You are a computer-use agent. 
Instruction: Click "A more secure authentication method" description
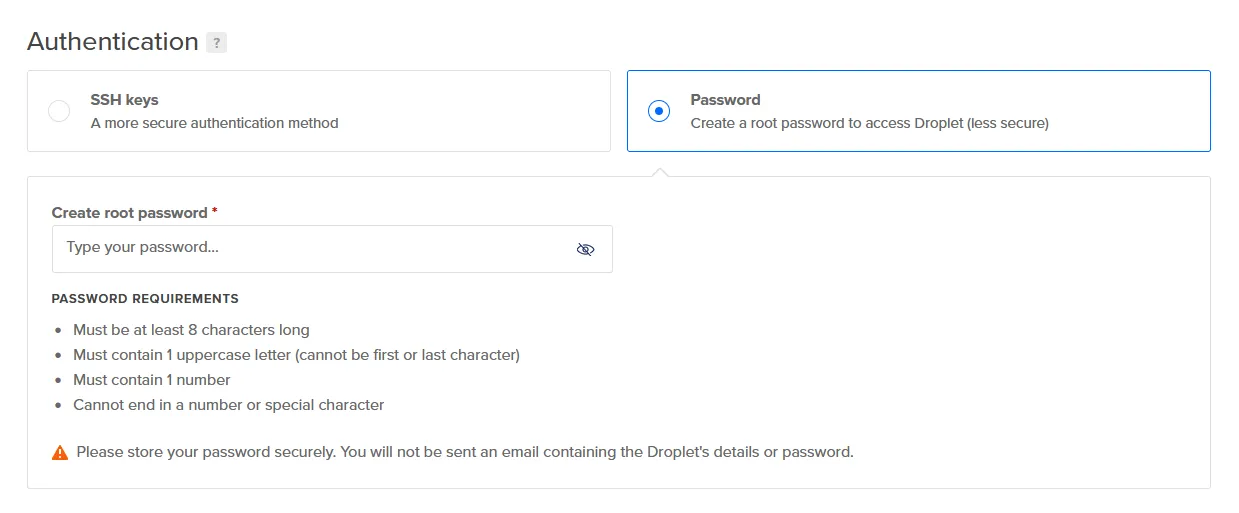pos(214,123)
